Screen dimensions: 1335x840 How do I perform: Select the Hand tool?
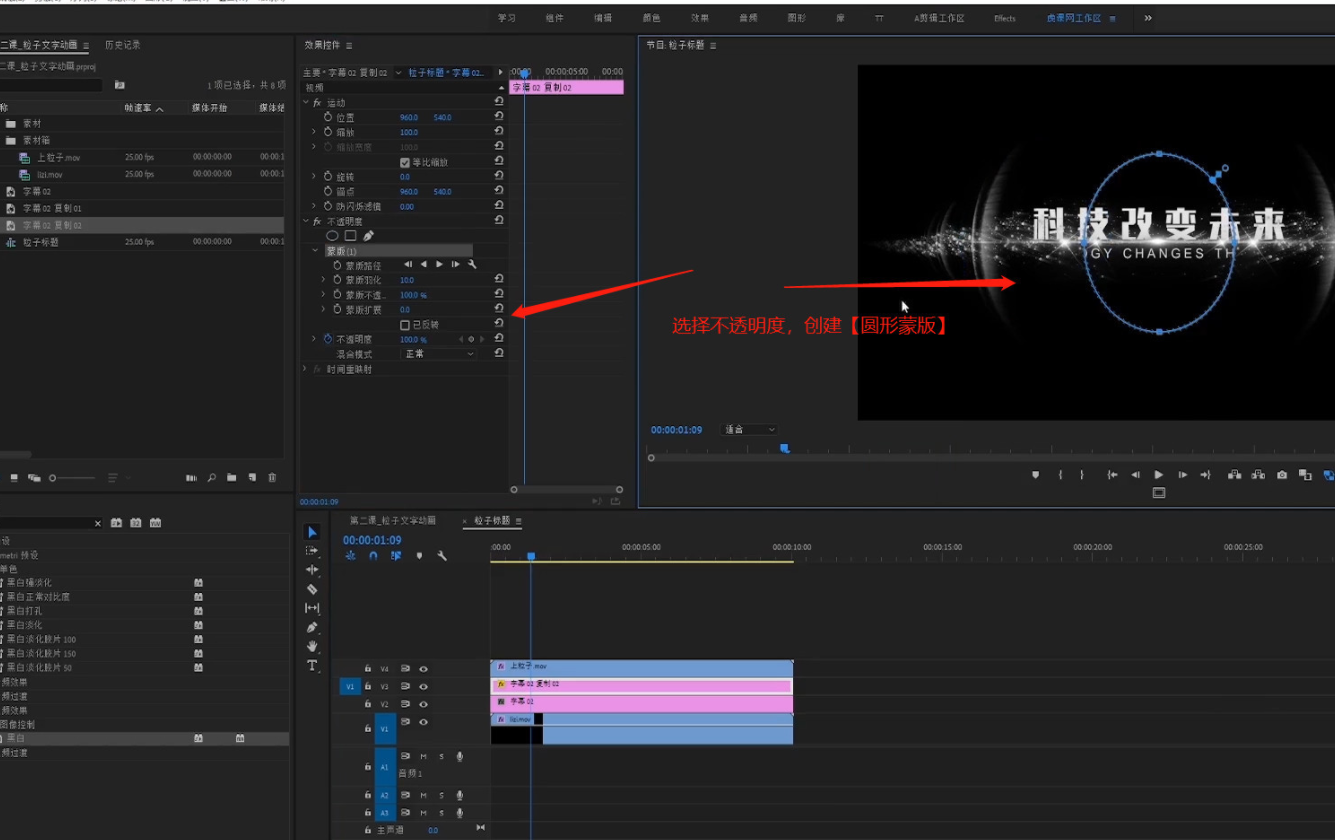point(312,646)
